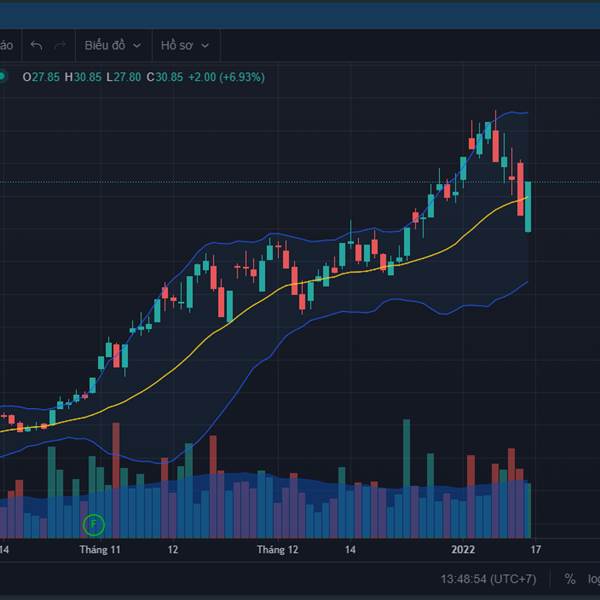Click the Tháng 12 time axis label

pyautogui.click(x=278, y=550)
